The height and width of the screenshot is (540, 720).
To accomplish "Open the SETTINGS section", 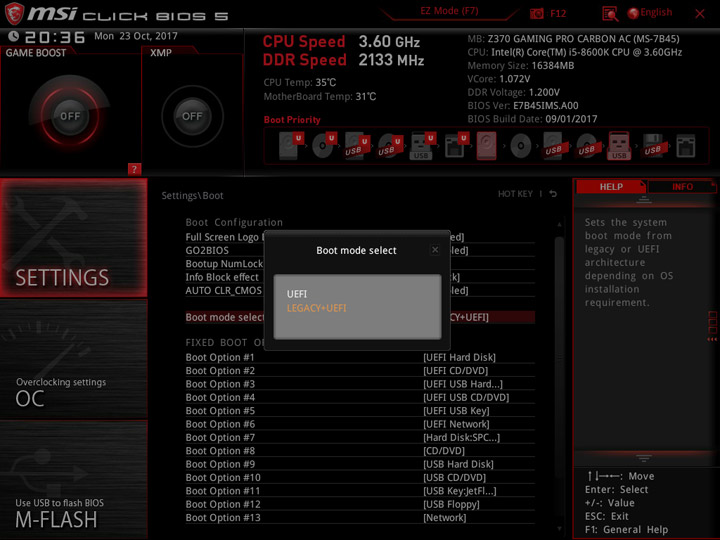I will [x=73, y=237].
